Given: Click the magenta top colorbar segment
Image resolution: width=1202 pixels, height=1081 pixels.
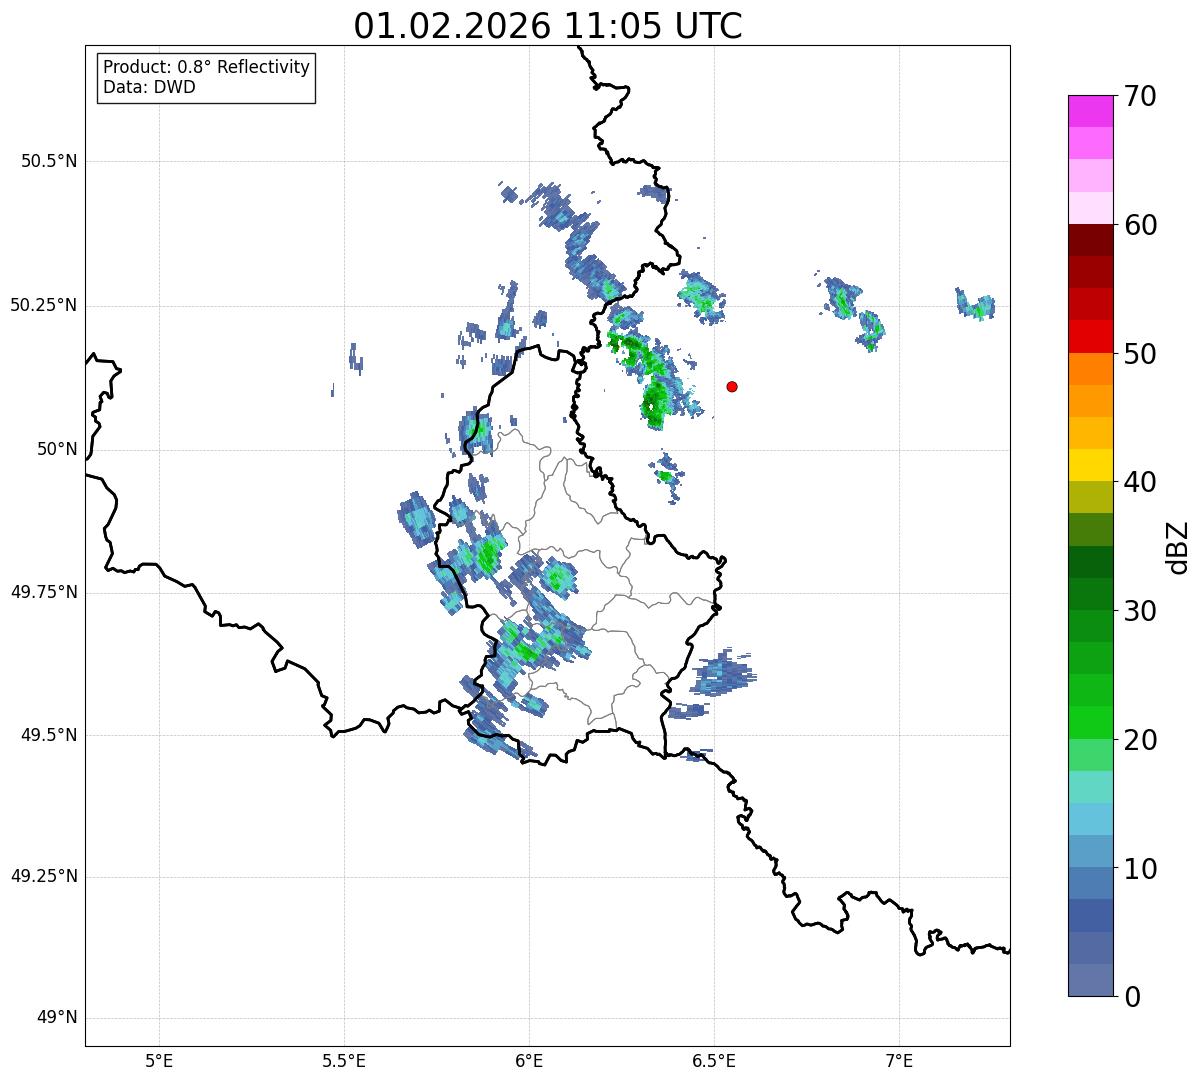Looking at the screenshot, I should tap(1091, 111).
